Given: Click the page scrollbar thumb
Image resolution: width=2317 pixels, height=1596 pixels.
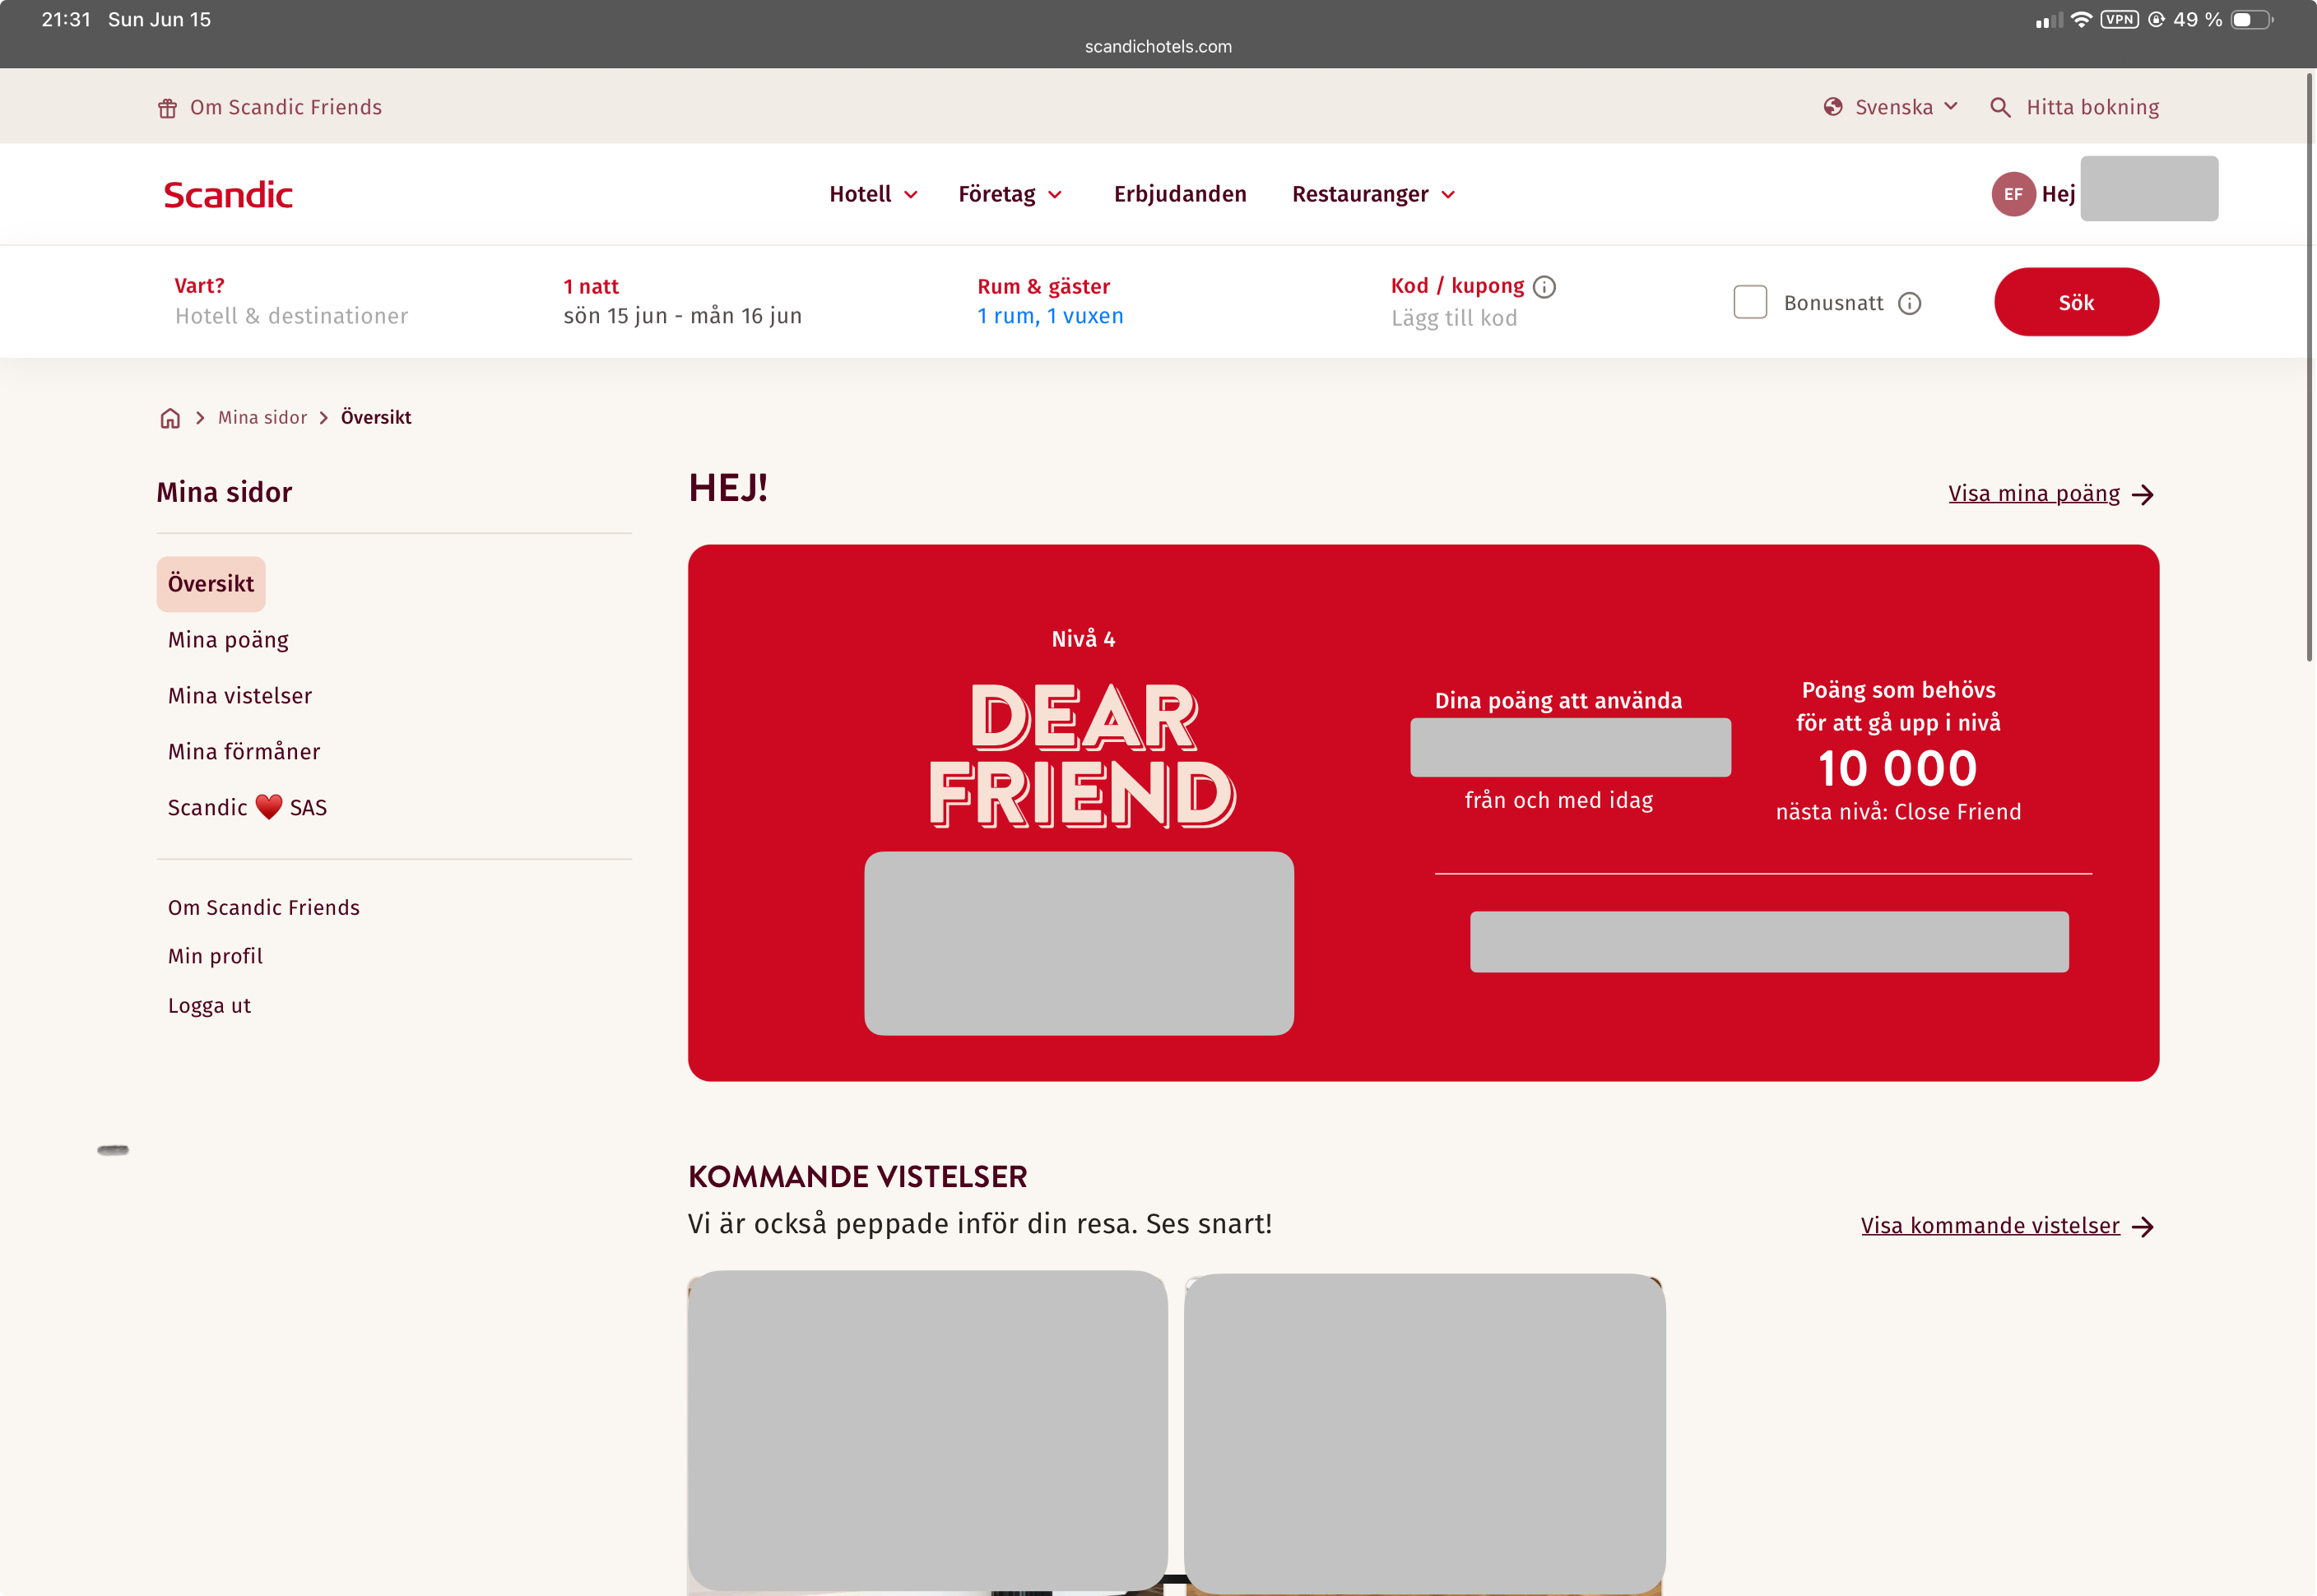Looking at the screenshot, I should (x=2310, y=366).
